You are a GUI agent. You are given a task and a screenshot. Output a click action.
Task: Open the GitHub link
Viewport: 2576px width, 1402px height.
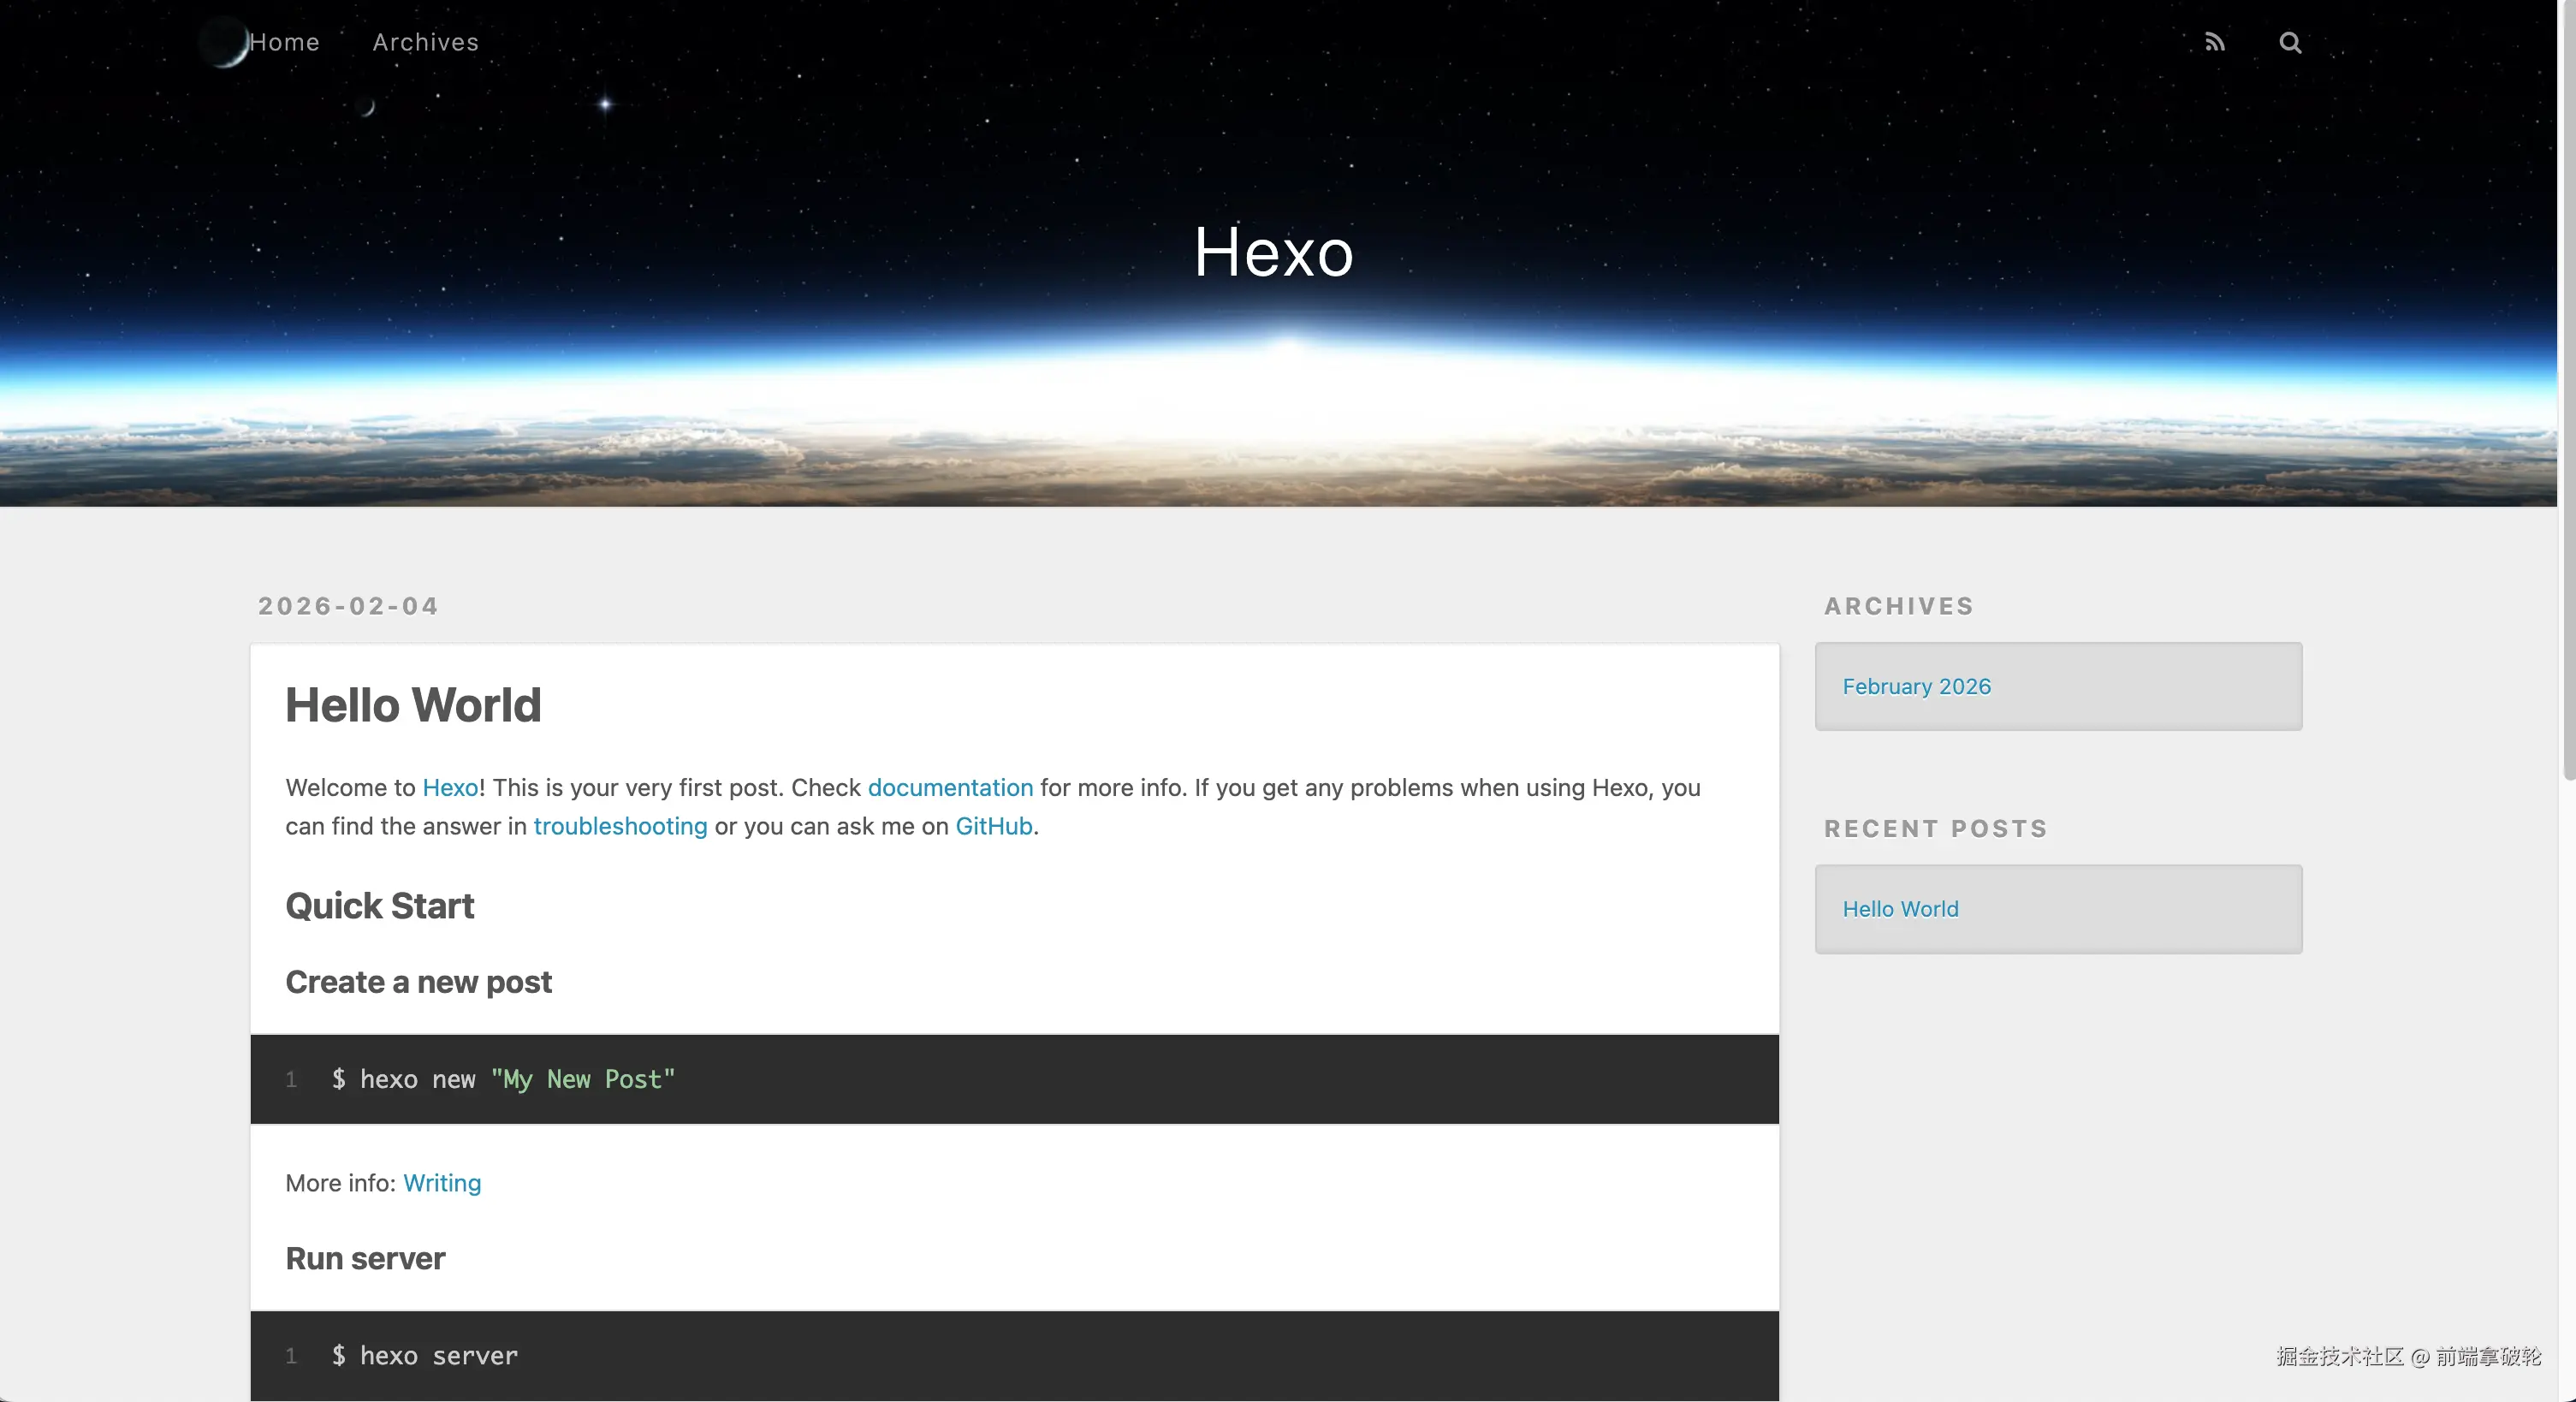[993, 827]
